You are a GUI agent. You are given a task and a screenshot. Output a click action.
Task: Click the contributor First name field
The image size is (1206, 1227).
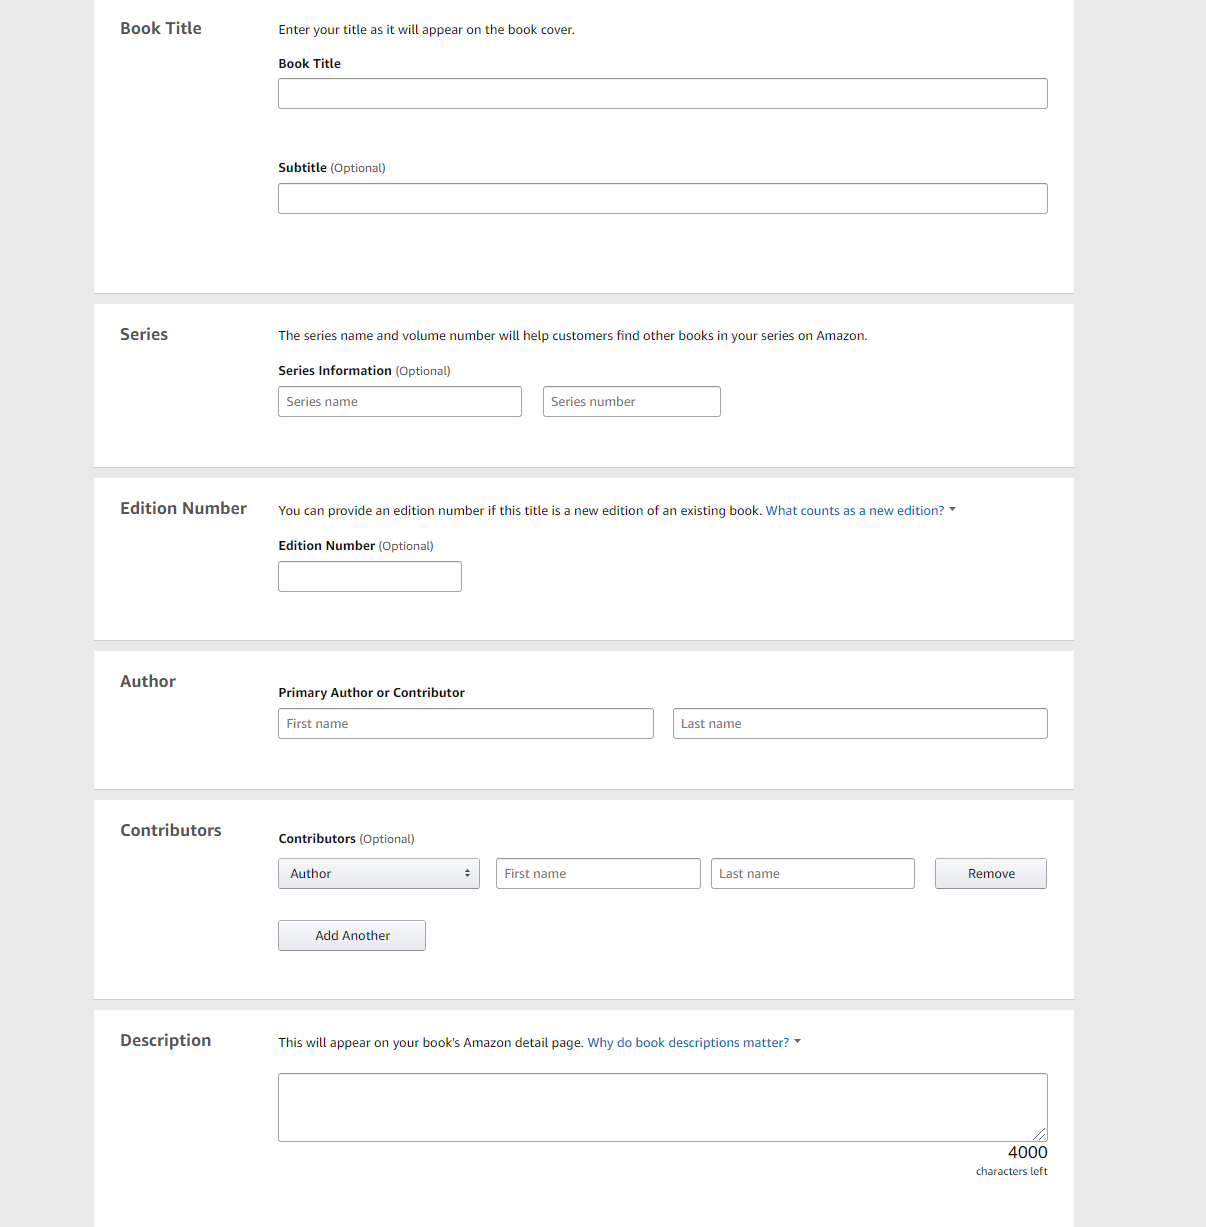point(598,874)
